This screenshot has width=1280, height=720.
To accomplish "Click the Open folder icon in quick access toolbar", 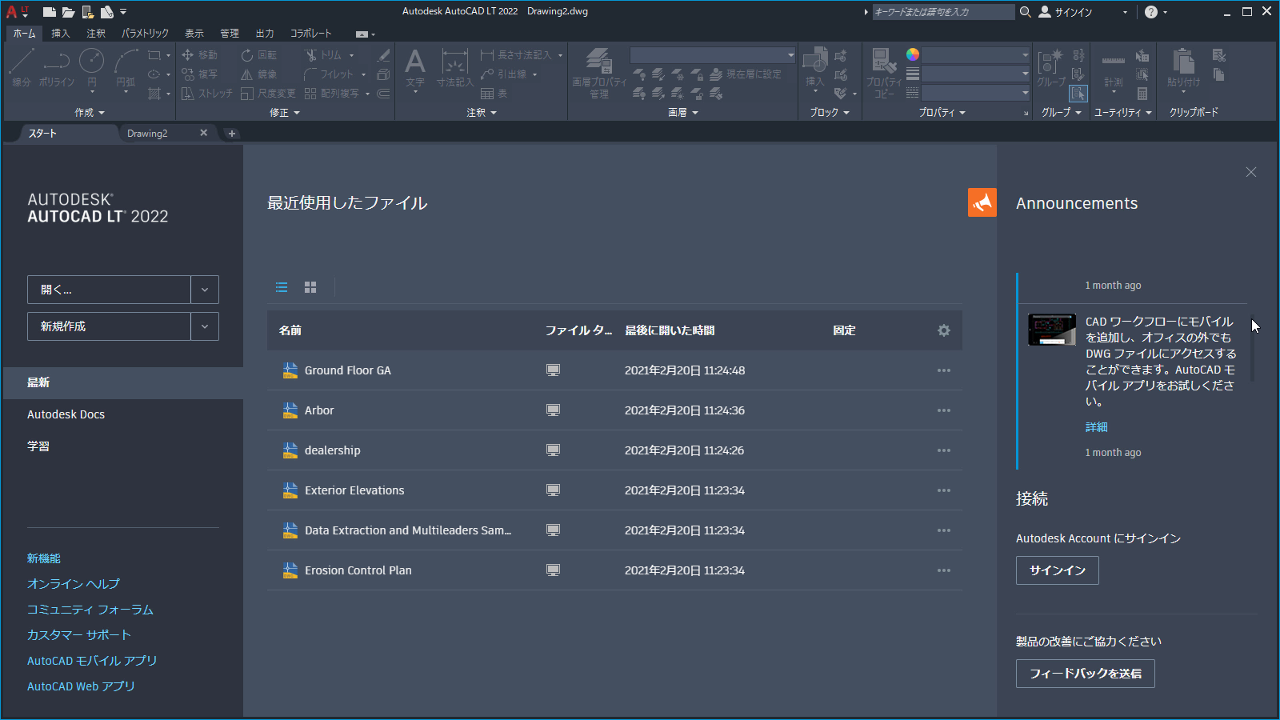I will [68, 12].
